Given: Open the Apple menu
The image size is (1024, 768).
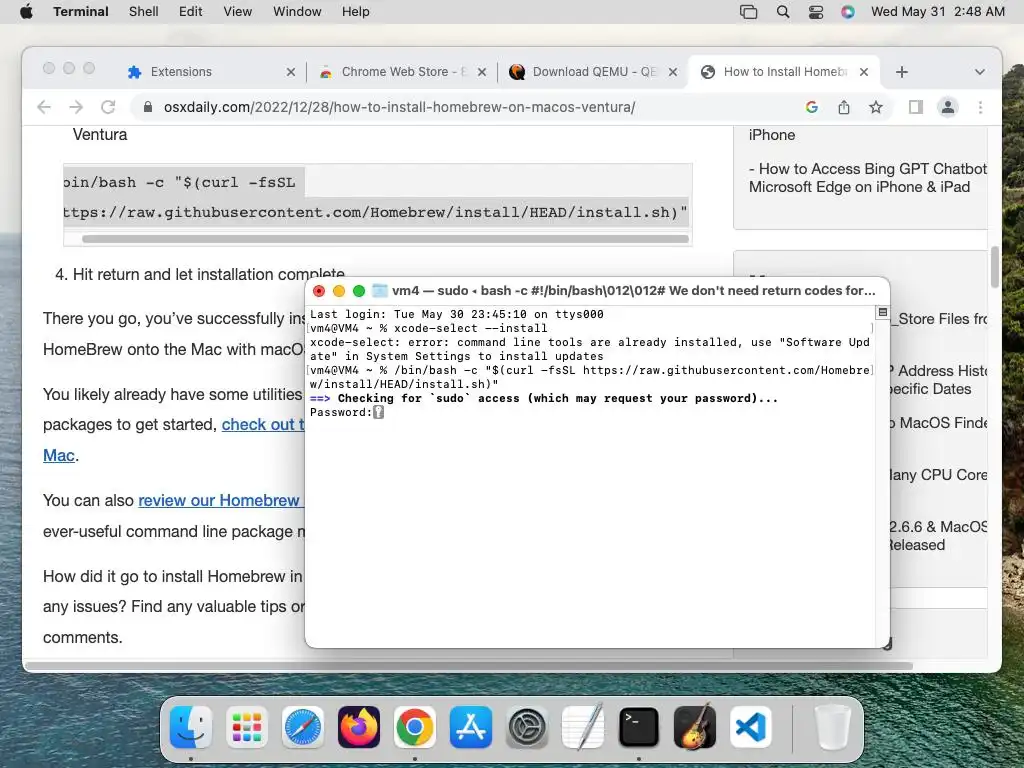Looking at the screenshot, I should (26, 12).
